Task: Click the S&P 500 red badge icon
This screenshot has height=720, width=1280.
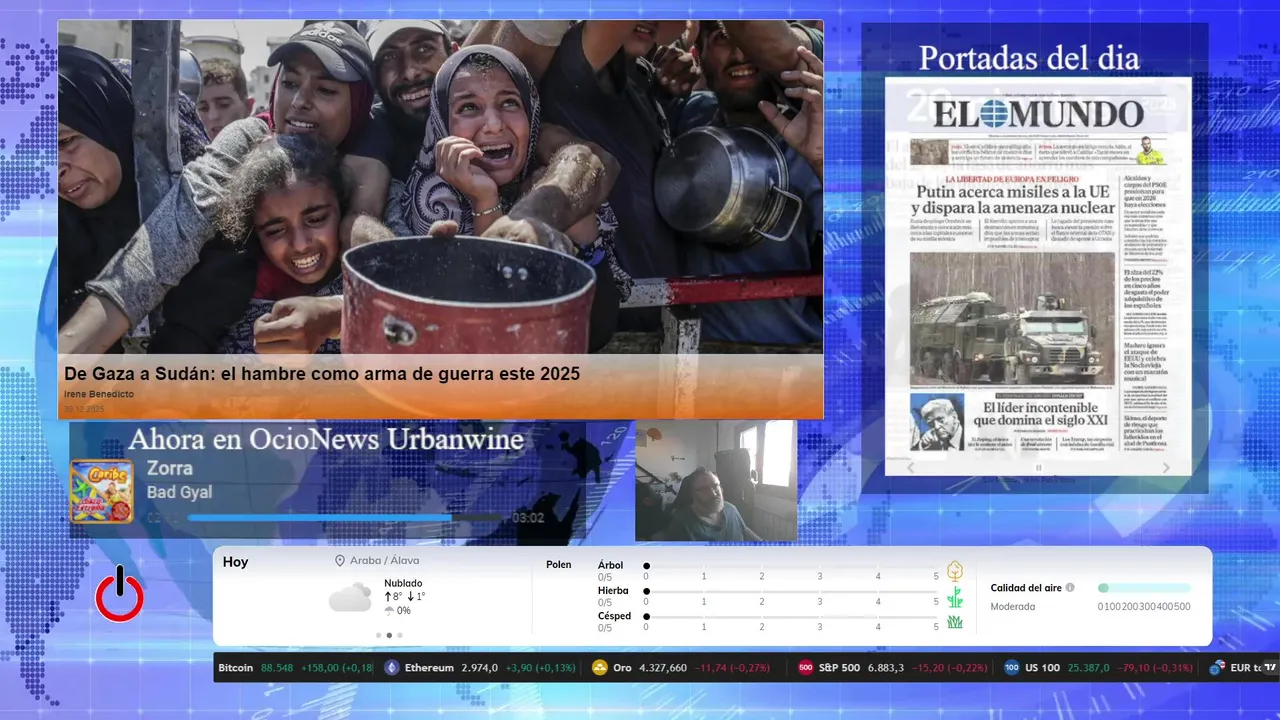Action: point(806,667)
